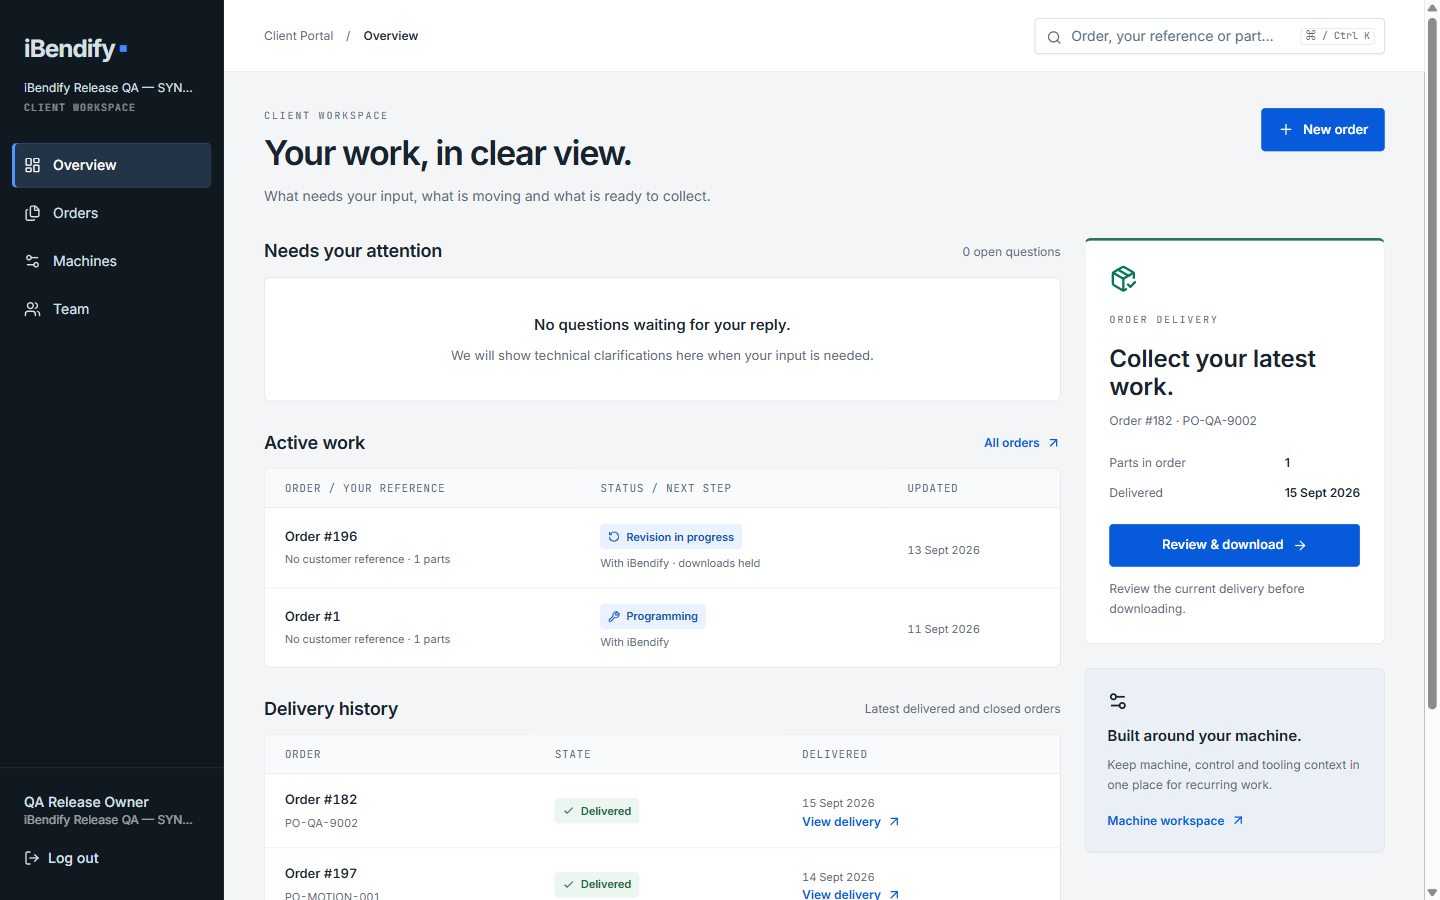Click Order #197 in Delivery history
1440x900 pixels.
tap(321, 873)
